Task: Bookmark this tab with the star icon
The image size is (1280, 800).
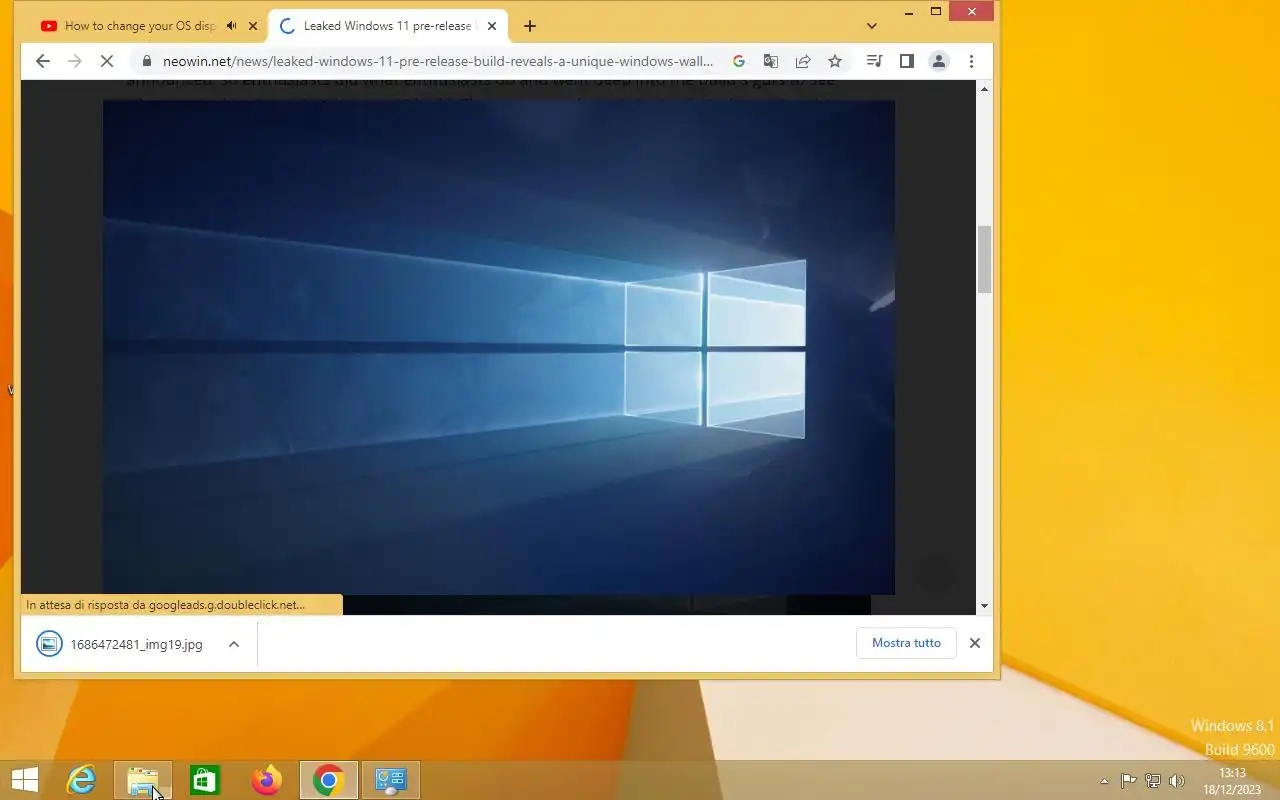Action: coord(835,61)
